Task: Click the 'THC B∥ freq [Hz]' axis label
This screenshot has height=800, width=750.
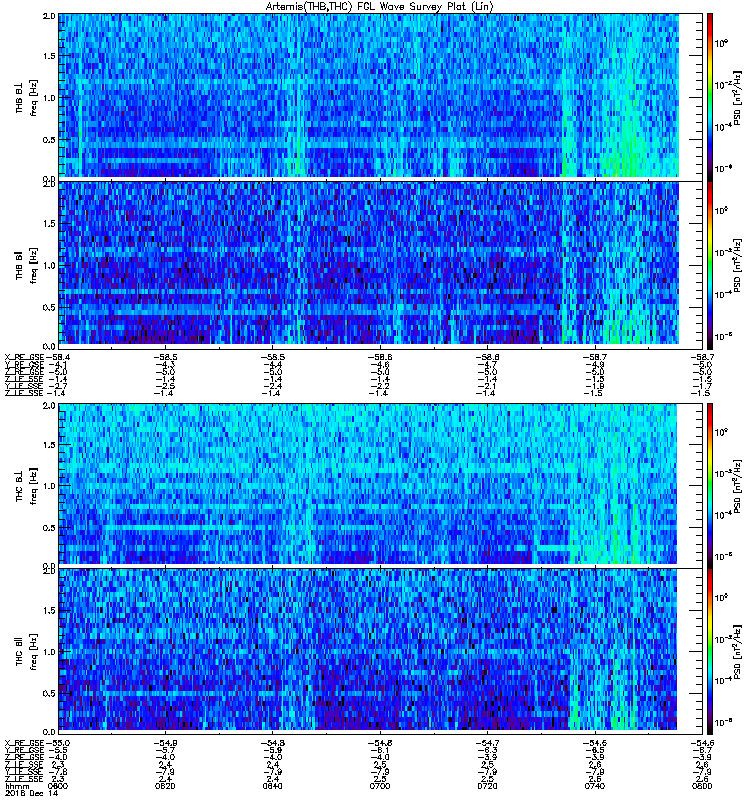Action: tap(26, 651)
